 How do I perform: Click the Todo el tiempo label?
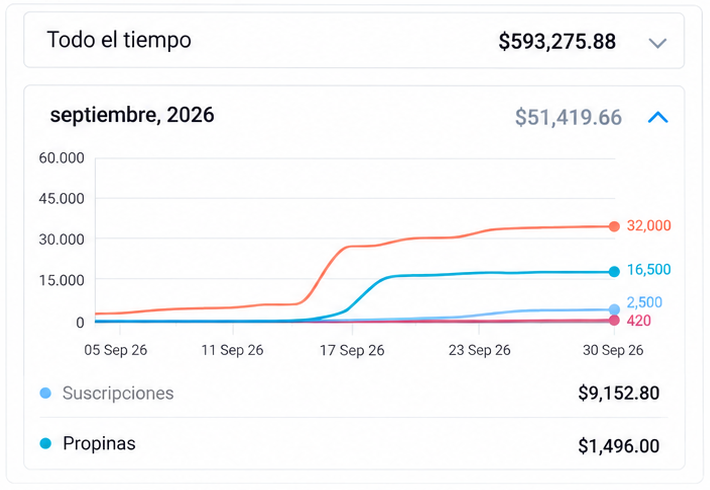(119, 40)
